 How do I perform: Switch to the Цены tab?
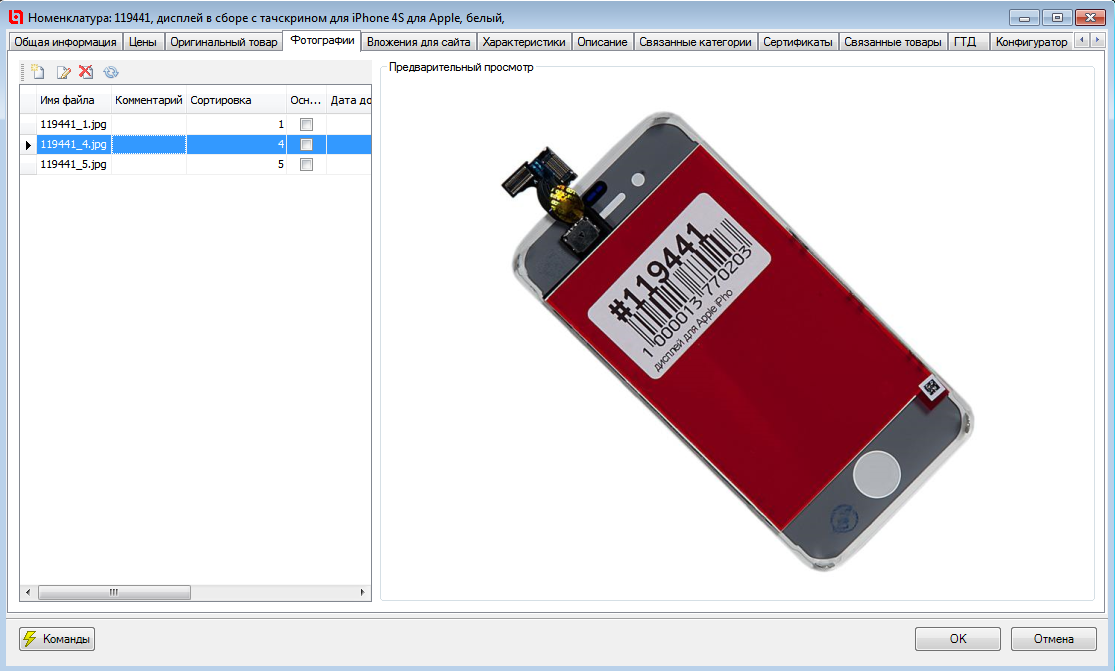[143, 42]
